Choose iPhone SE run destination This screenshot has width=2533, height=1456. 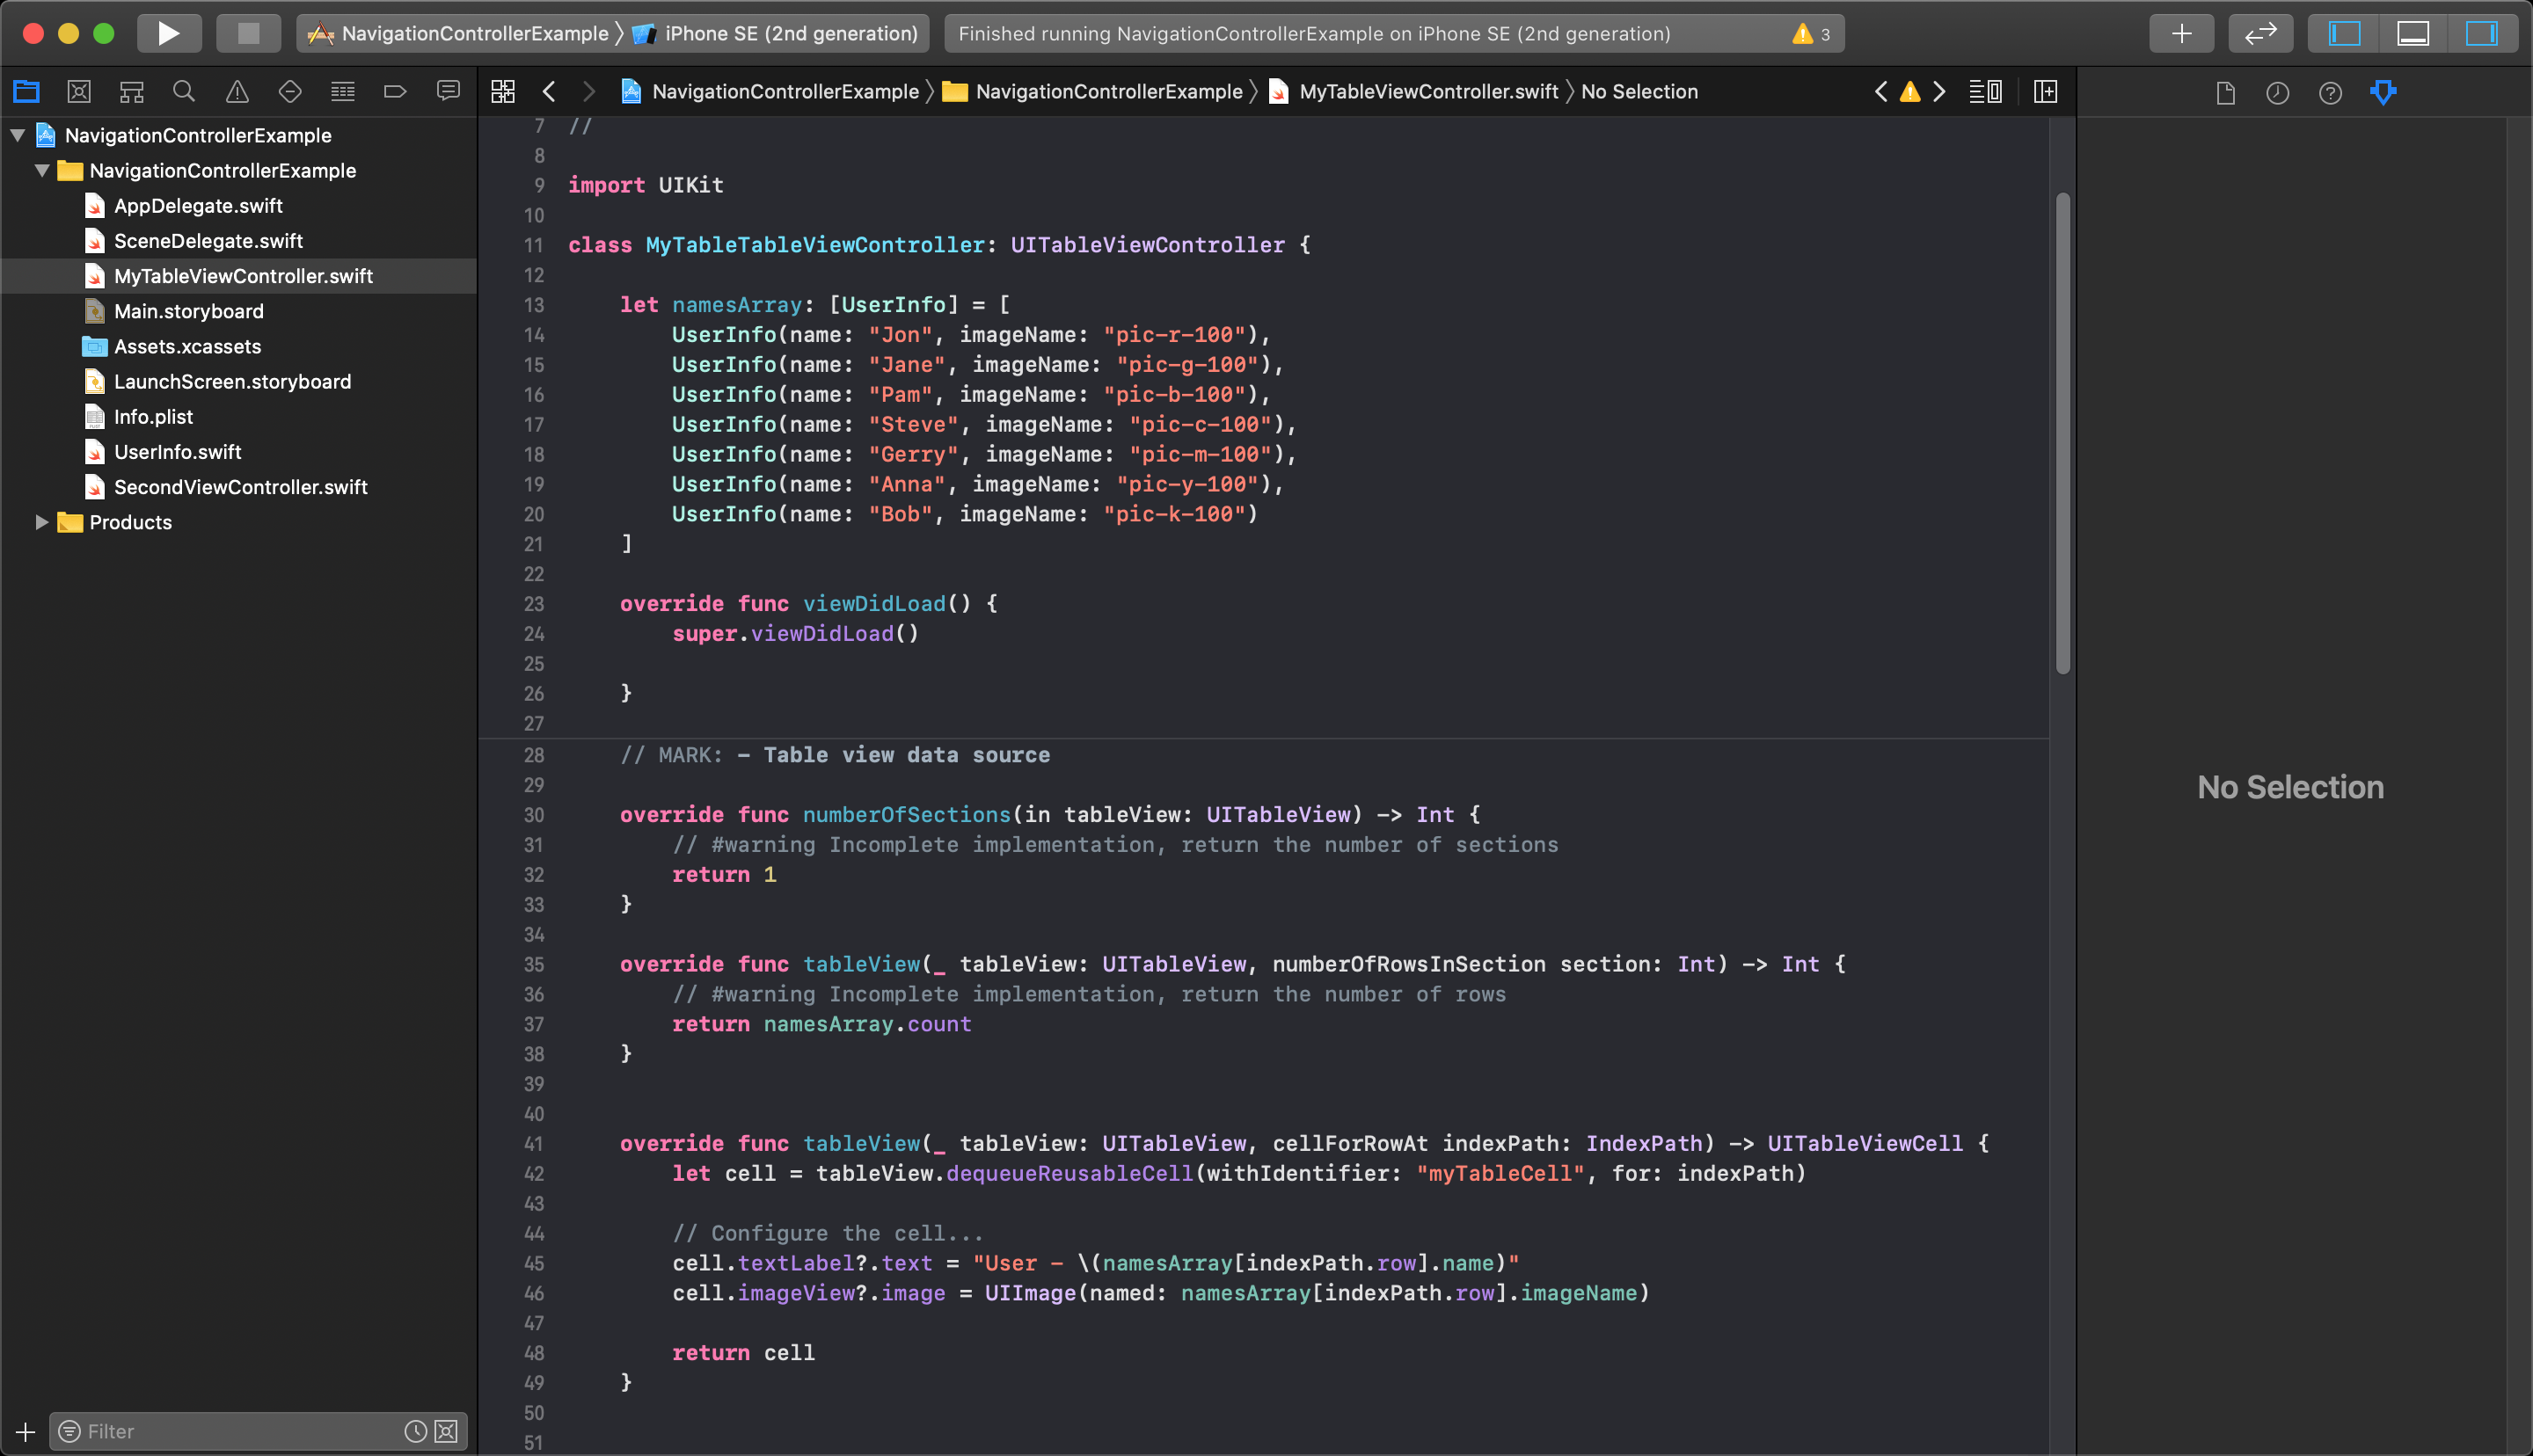(x=776, y=33)
